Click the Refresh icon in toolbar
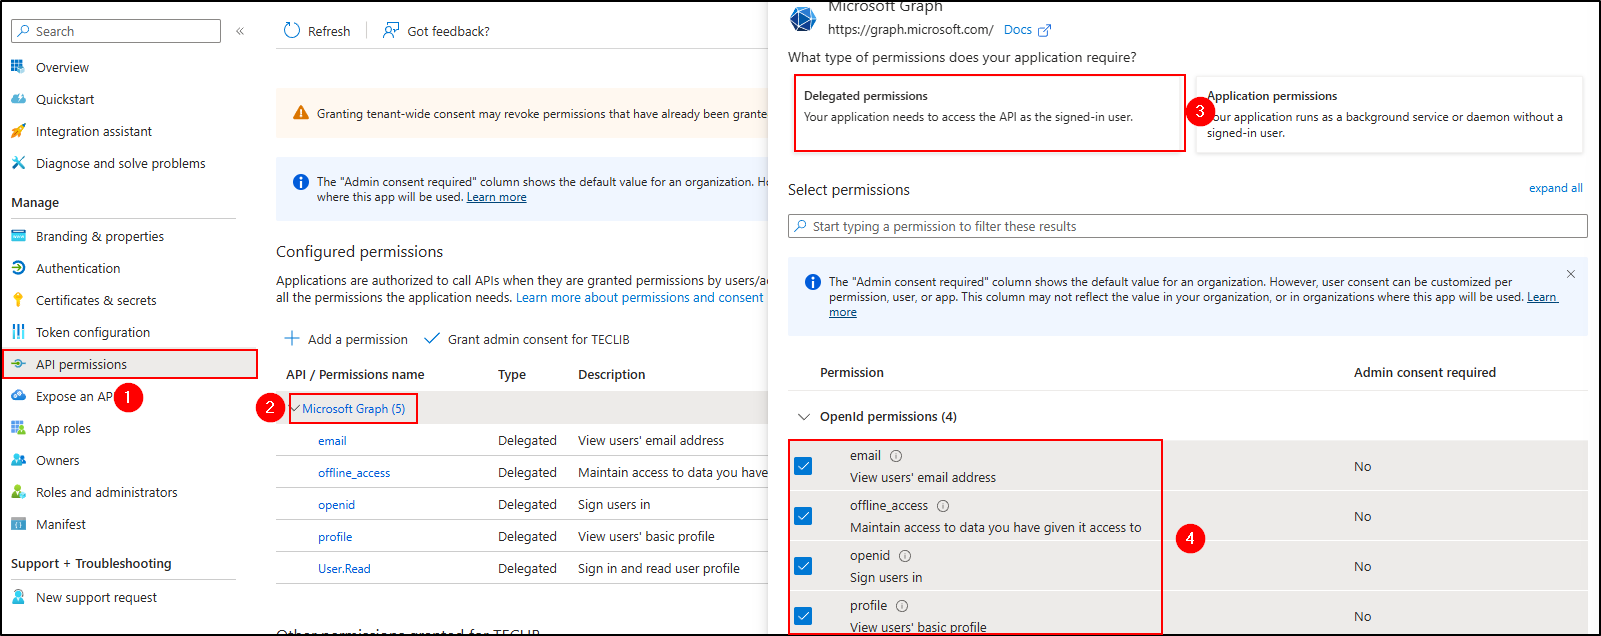The width and height of the screenshot is (1601, 636). coord(292,31)
